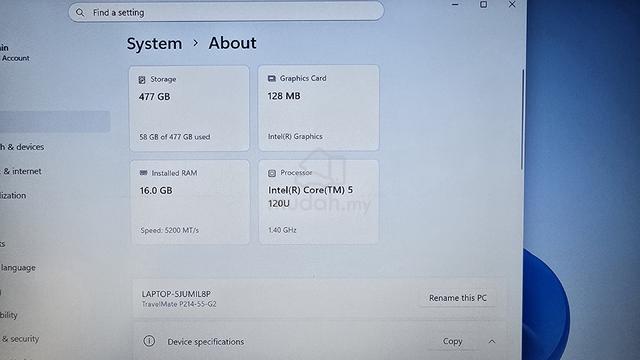The width and height of the screenshot is (640, 360).
Task: Open the Graphics Card tile
Action: [318, 108]
